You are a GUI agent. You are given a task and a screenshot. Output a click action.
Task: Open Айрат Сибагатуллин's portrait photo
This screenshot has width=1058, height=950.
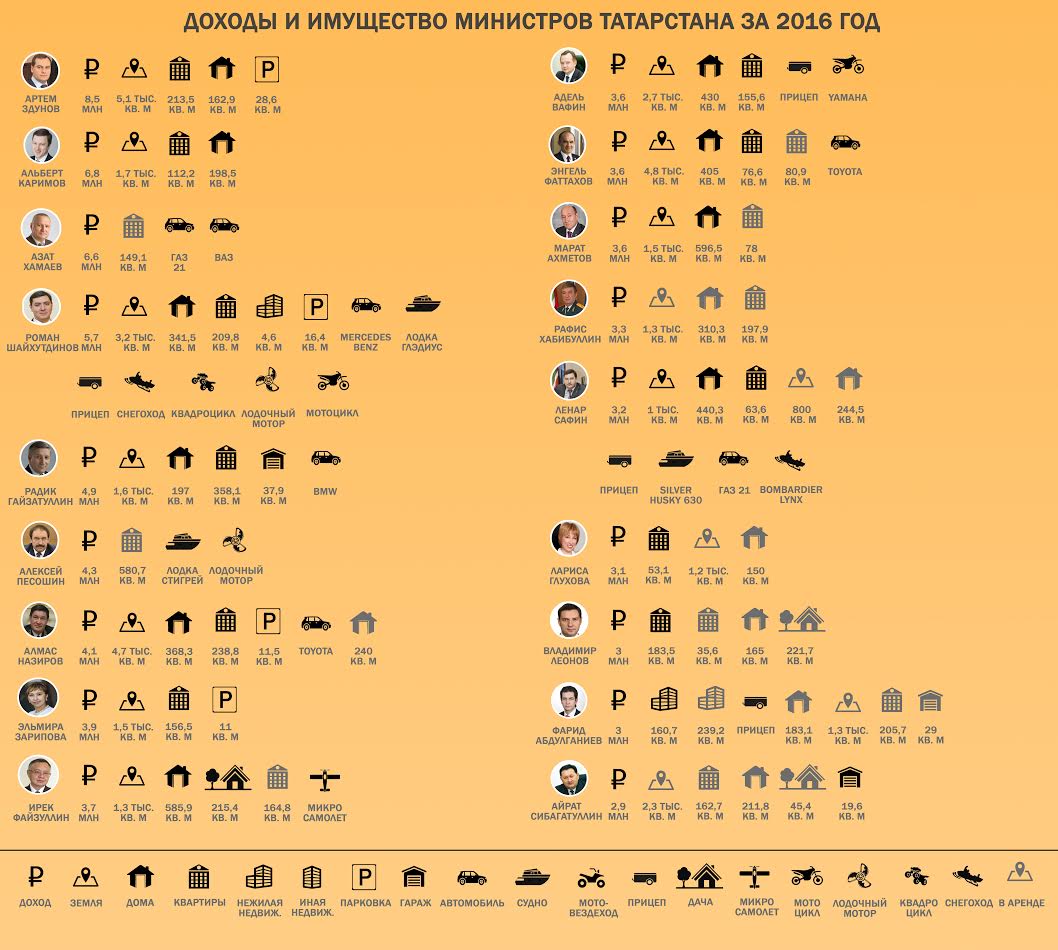click(x=569, y=778)
